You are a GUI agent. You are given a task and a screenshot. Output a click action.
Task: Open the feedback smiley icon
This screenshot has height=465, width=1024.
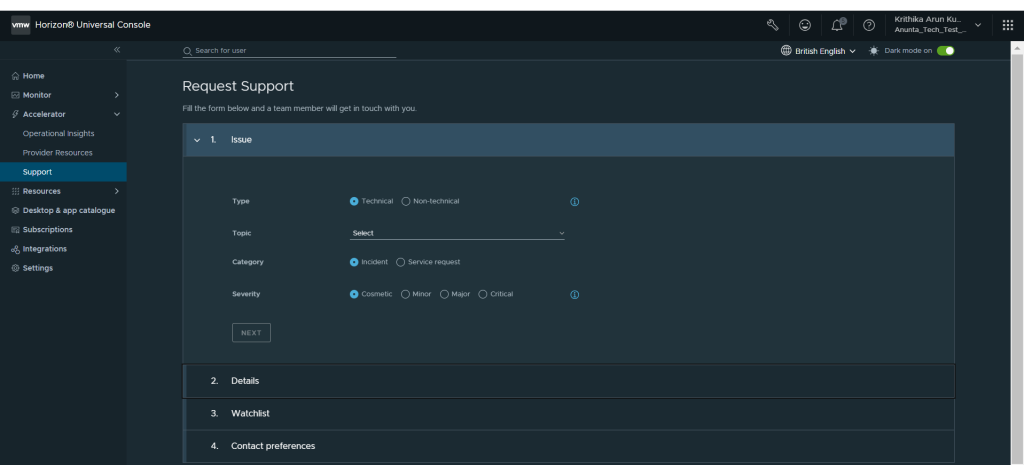tap(805, 25)
